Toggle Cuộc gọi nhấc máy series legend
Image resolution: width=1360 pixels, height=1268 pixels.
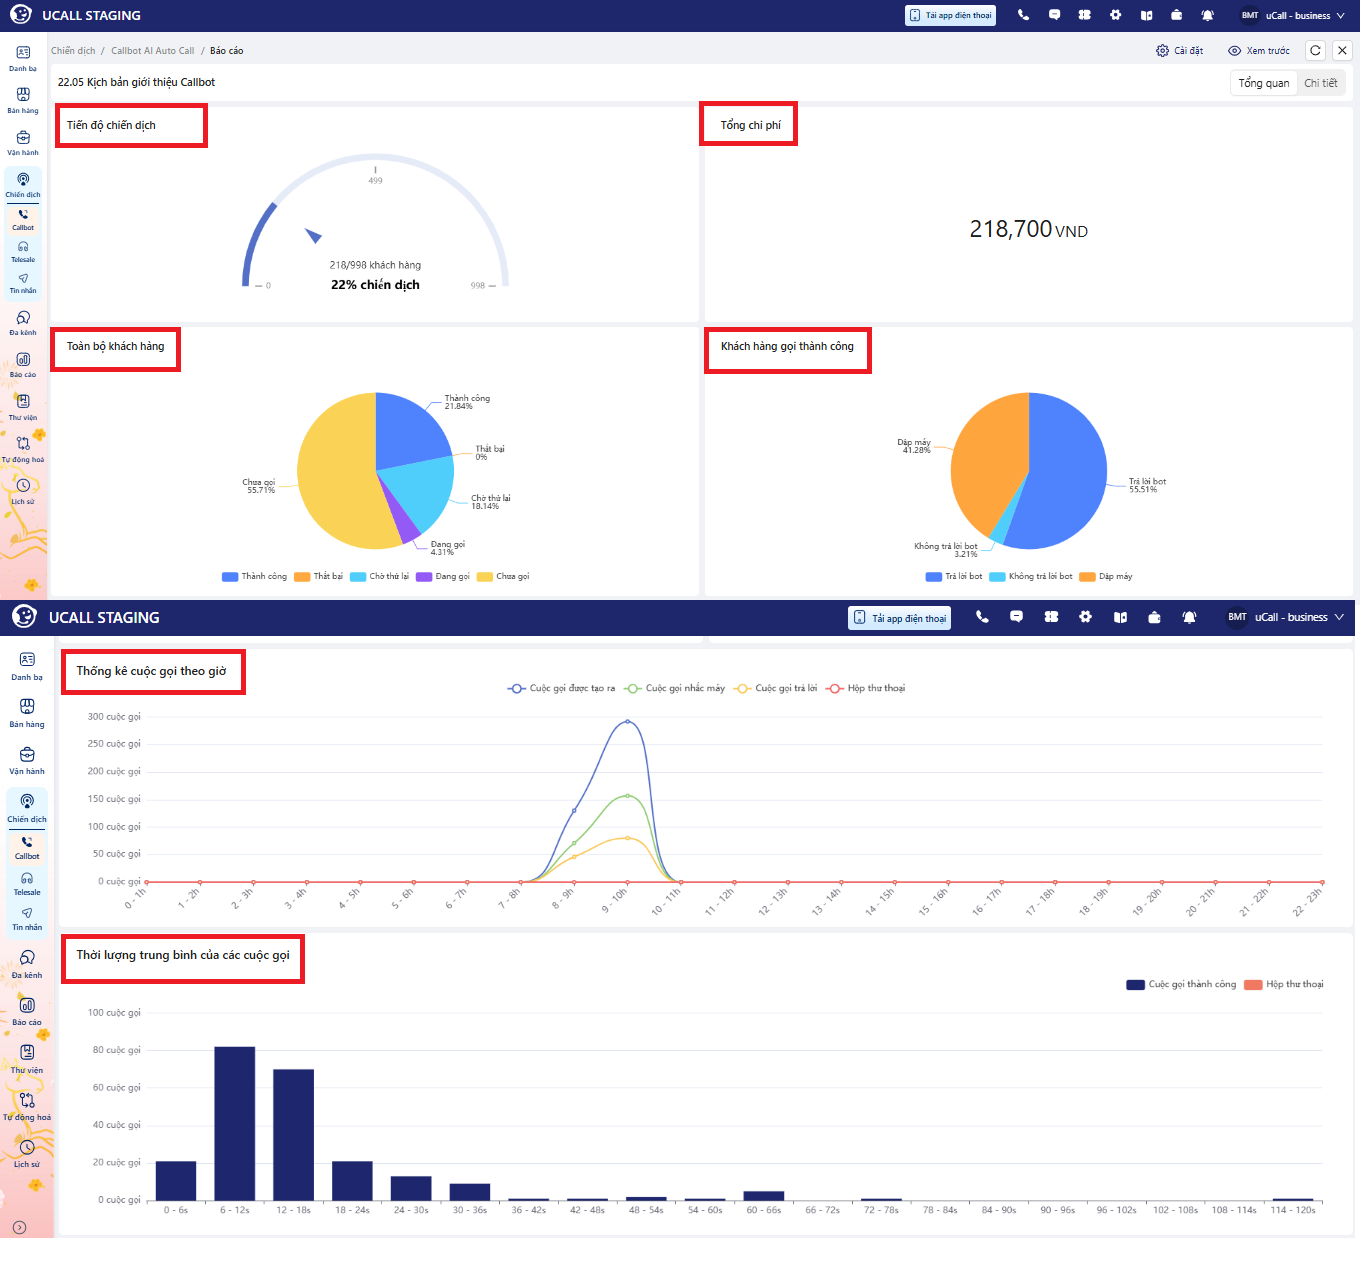pyautogui.click(x=675, y=688)
